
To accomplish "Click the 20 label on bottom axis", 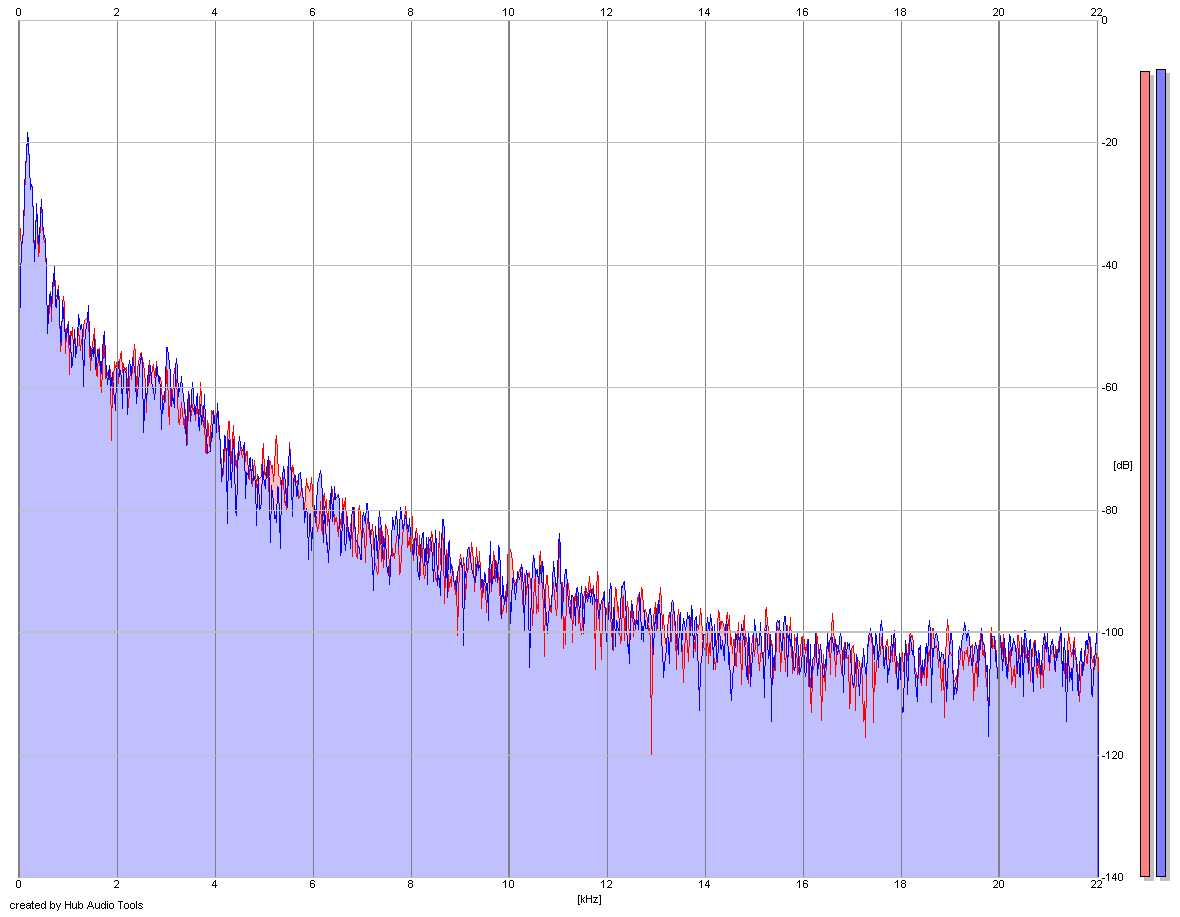I will [x=999, y=885].
